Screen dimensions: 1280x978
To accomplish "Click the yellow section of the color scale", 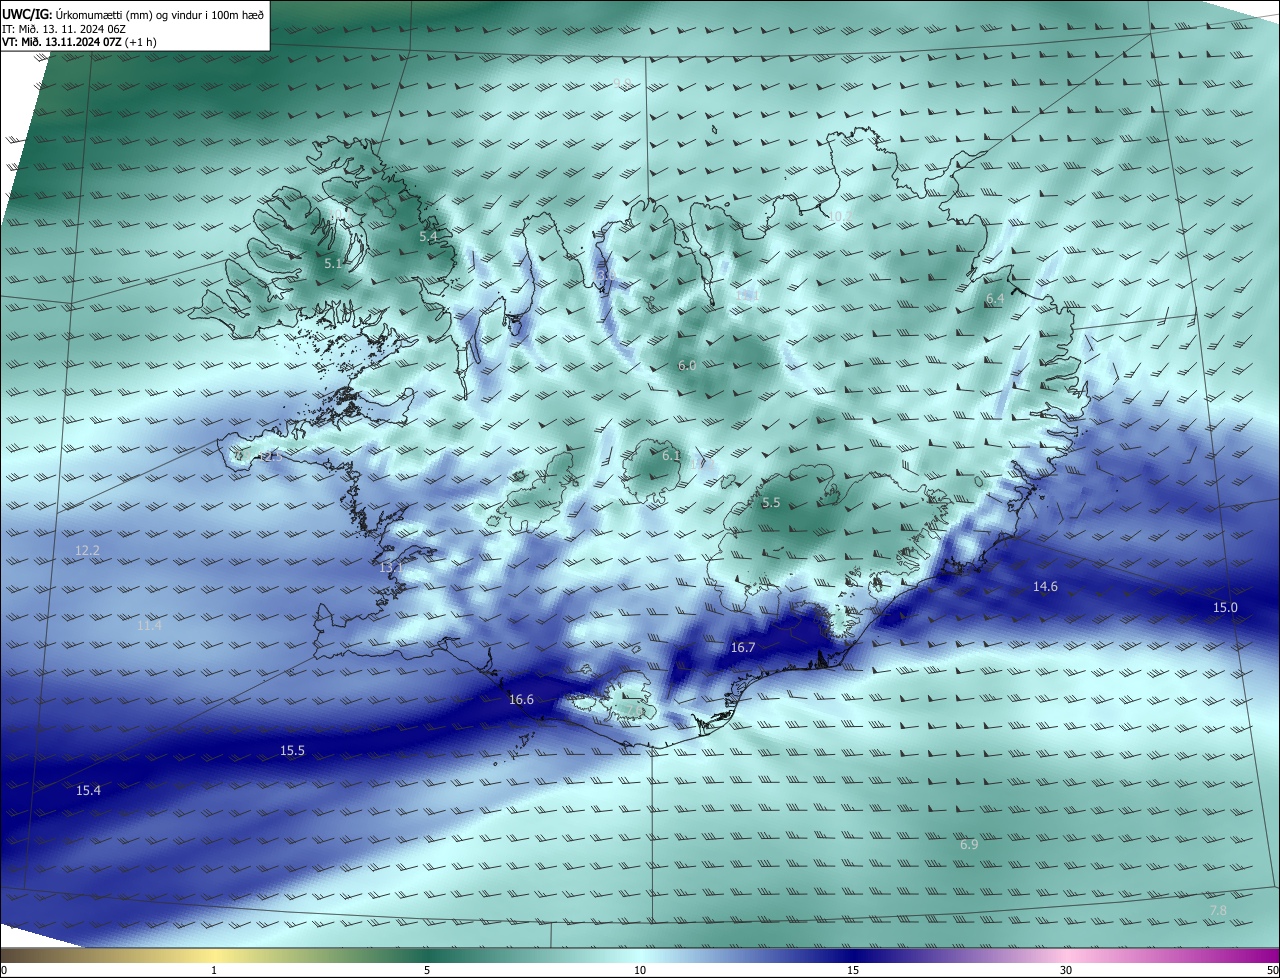I will (x=214, y=956).
